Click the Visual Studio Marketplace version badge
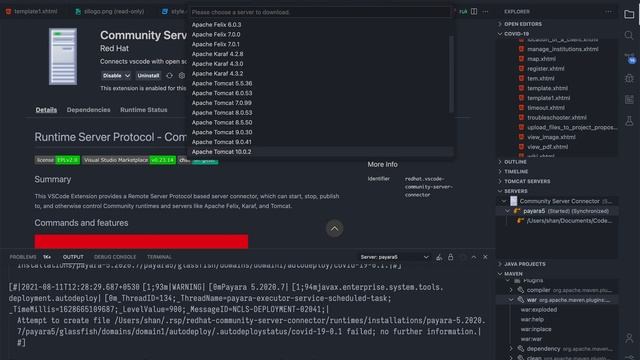The width and height of the screenshot is (640, 360). click(129, 160)
